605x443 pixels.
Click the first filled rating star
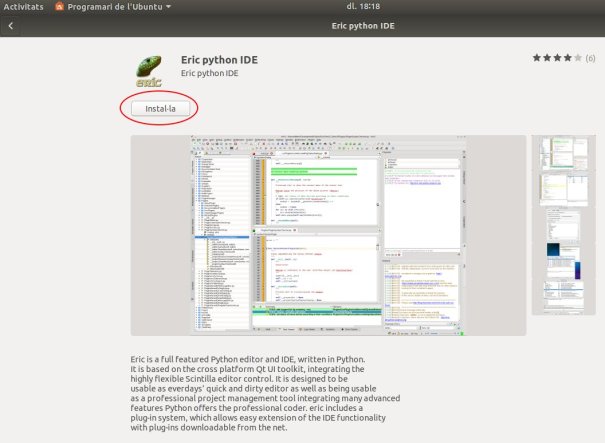[x=537, y=59]
